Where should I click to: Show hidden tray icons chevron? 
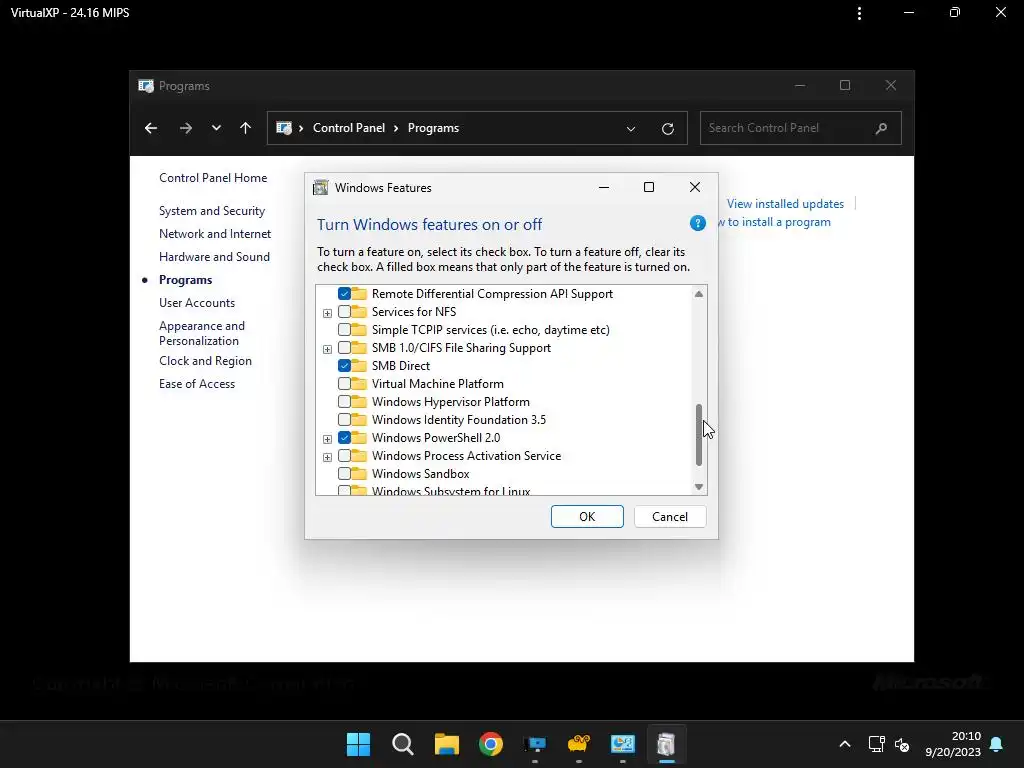[844, 744]
